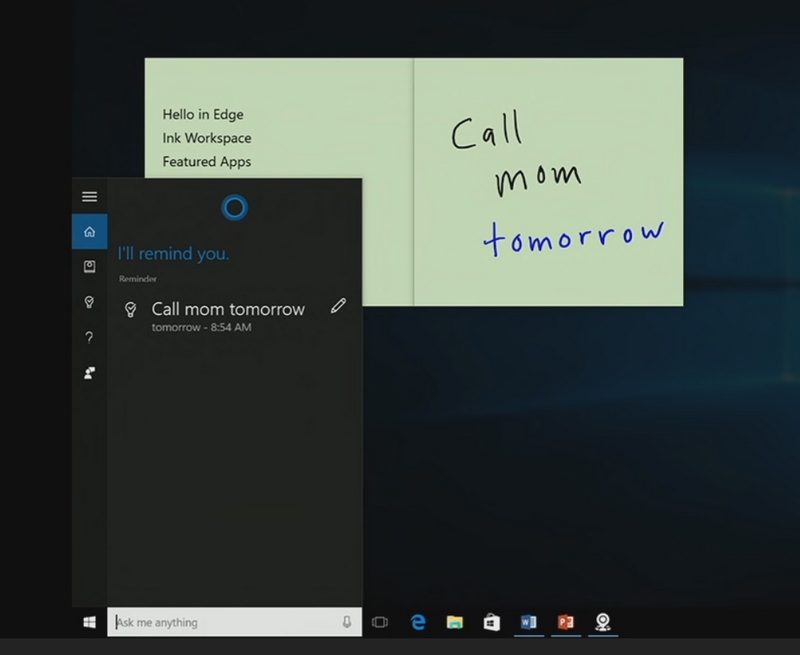This screenshot has height=655, width=800.
Task: Launch Microsoft Edge from the taskbar
Action: click(x=418, y=622)
